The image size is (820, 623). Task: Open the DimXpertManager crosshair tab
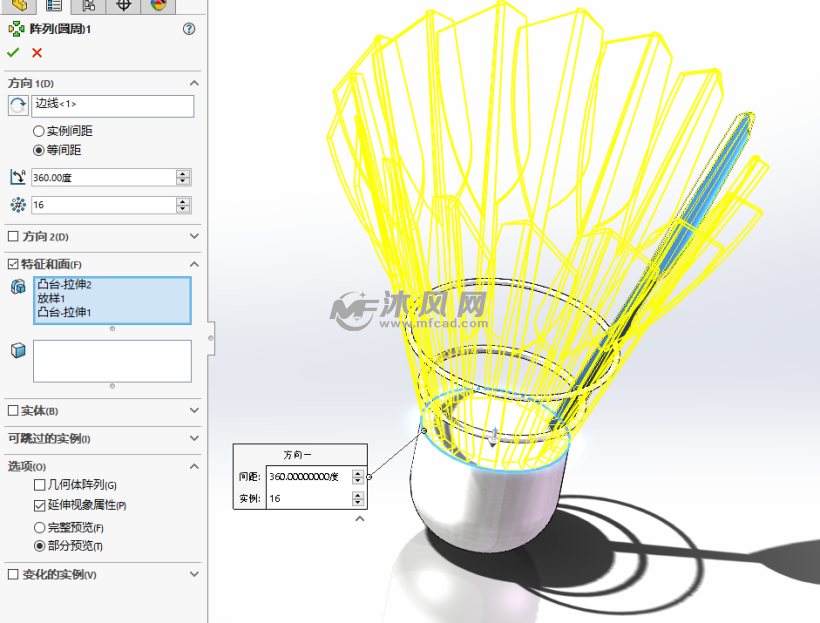123,6
